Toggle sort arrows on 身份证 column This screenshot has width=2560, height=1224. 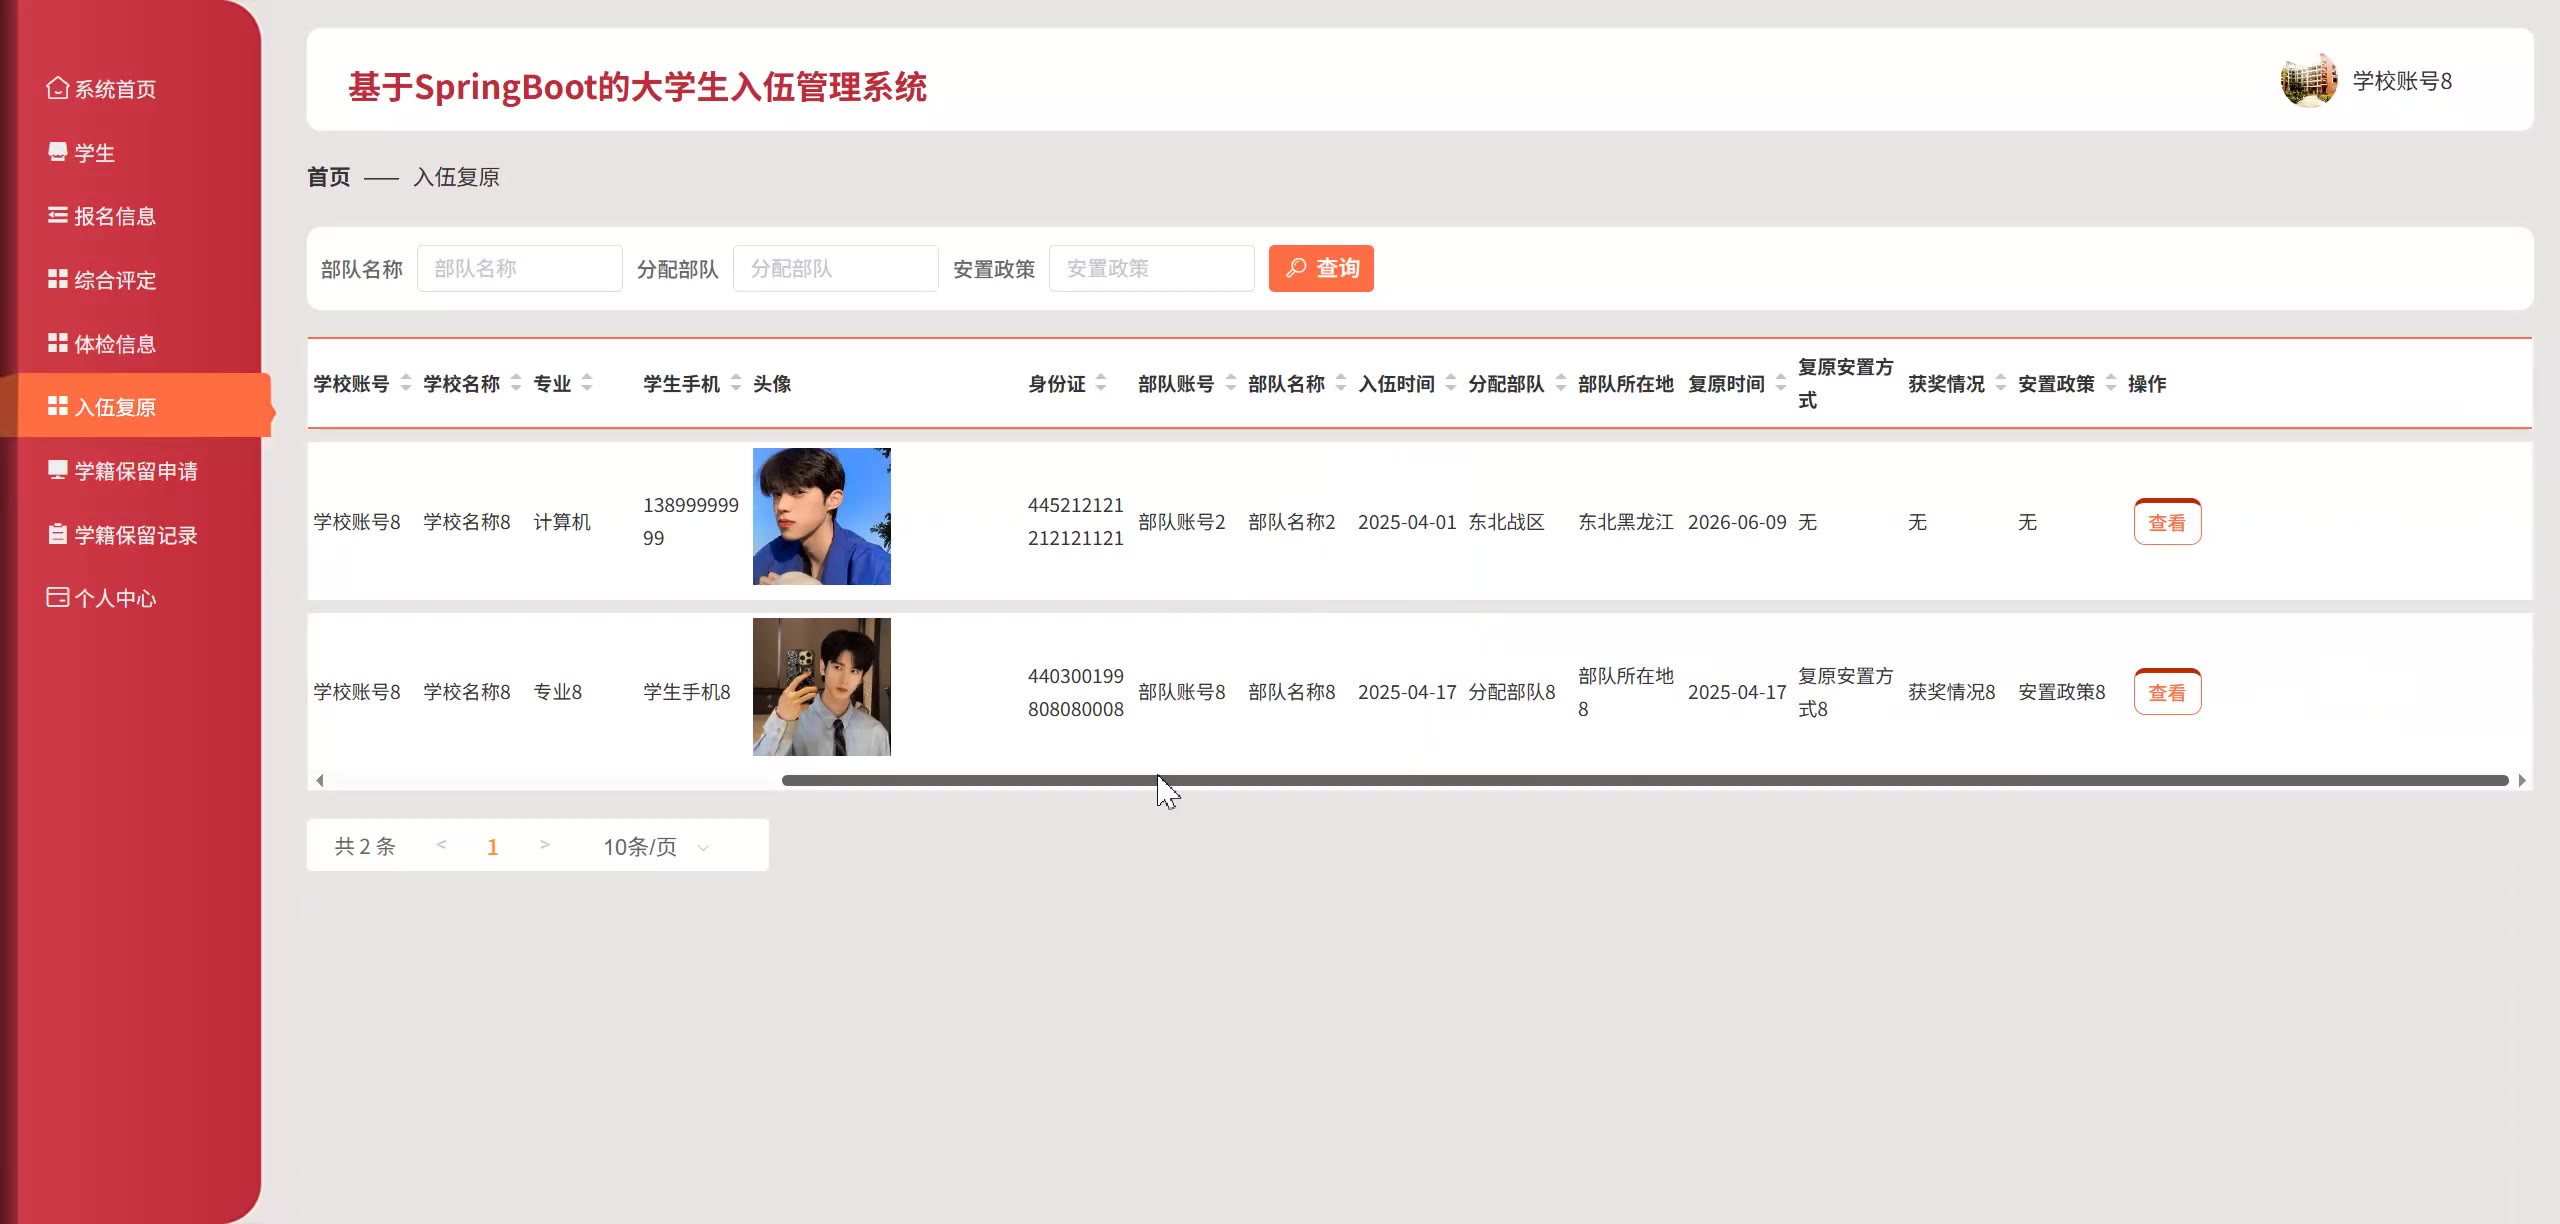[1101, 383]
